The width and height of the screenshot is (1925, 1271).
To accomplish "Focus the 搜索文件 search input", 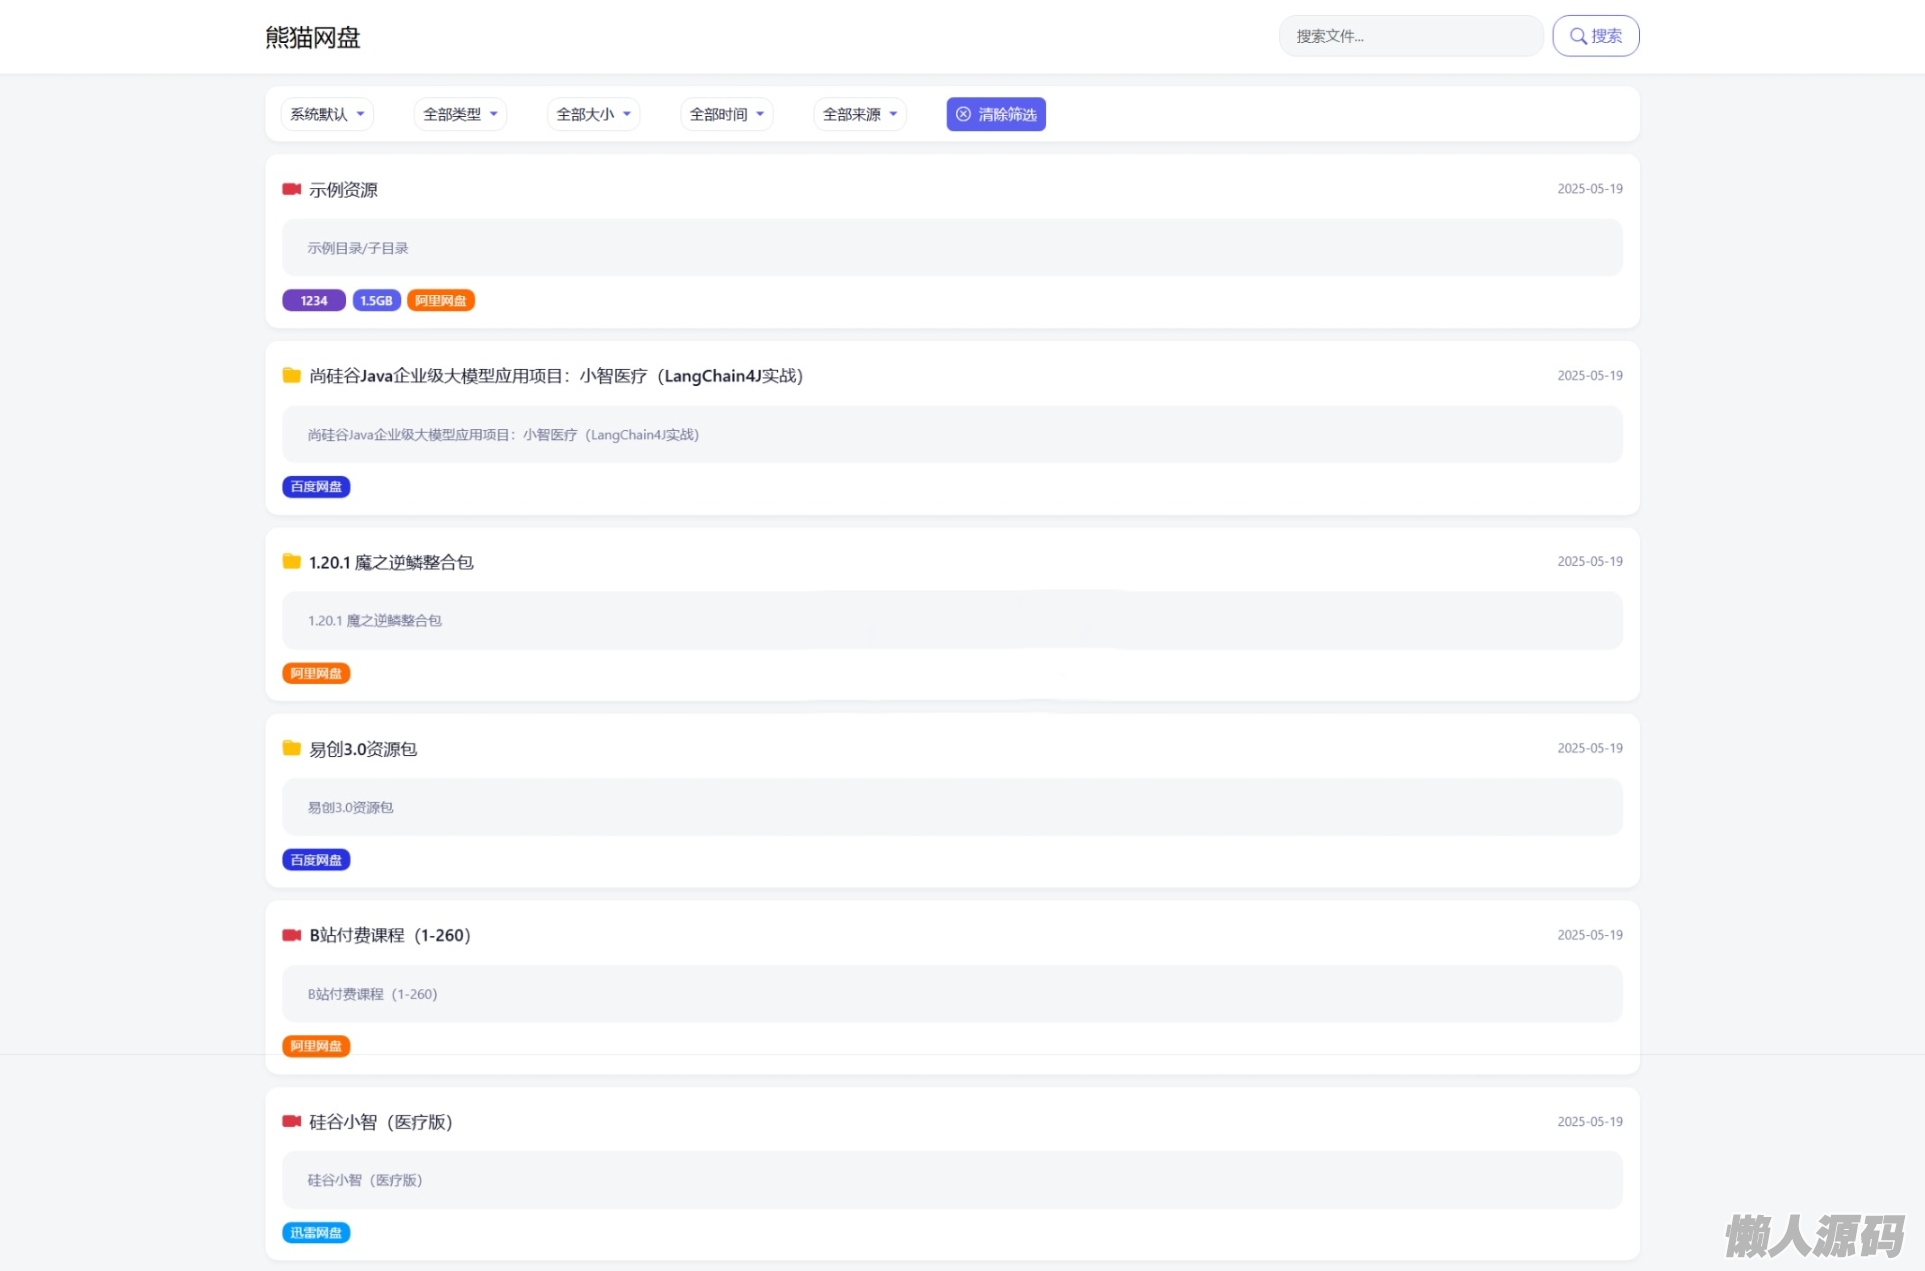I will click(x=1410, y=36).
